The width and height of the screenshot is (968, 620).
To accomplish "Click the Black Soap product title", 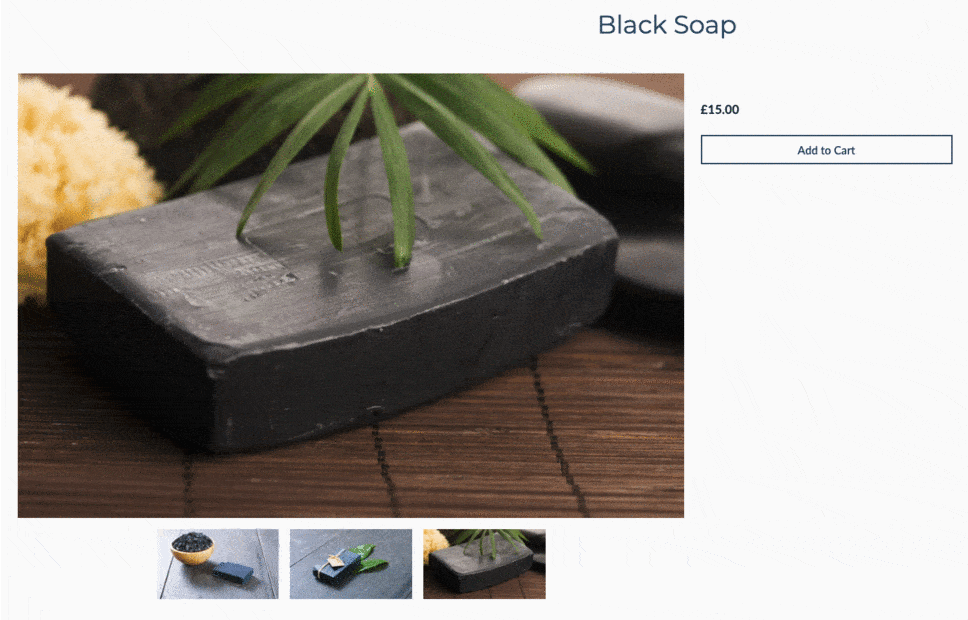I will point(667,25).
